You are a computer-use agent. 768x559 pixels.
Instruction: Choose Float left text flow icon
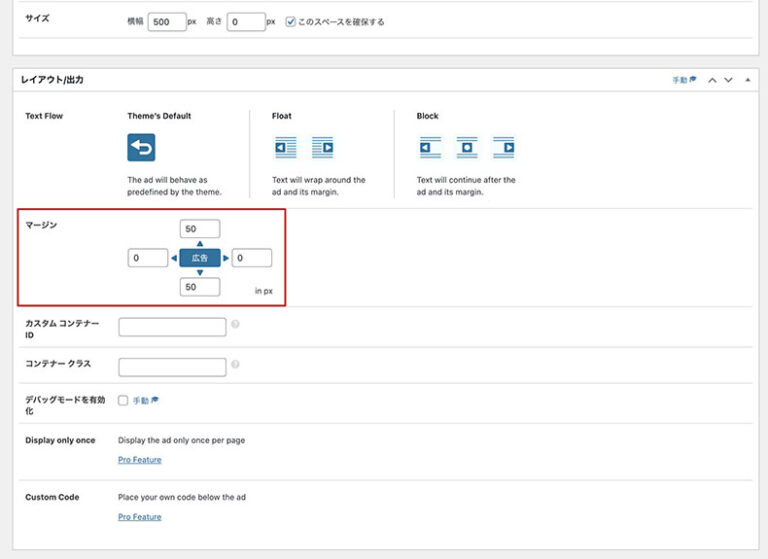[x=286, y=148]
